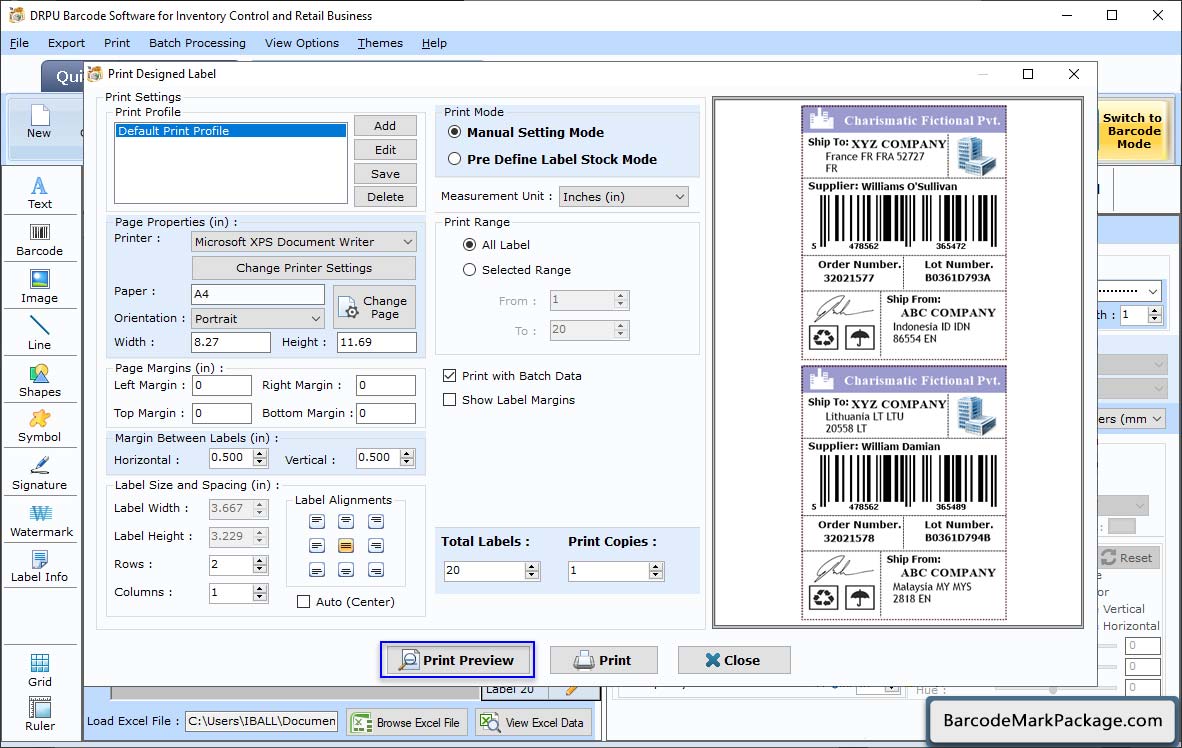Viewport: 1182px width, 748px height.
Task: Click the Left Margin input field
Action: [x=222, y=385]
